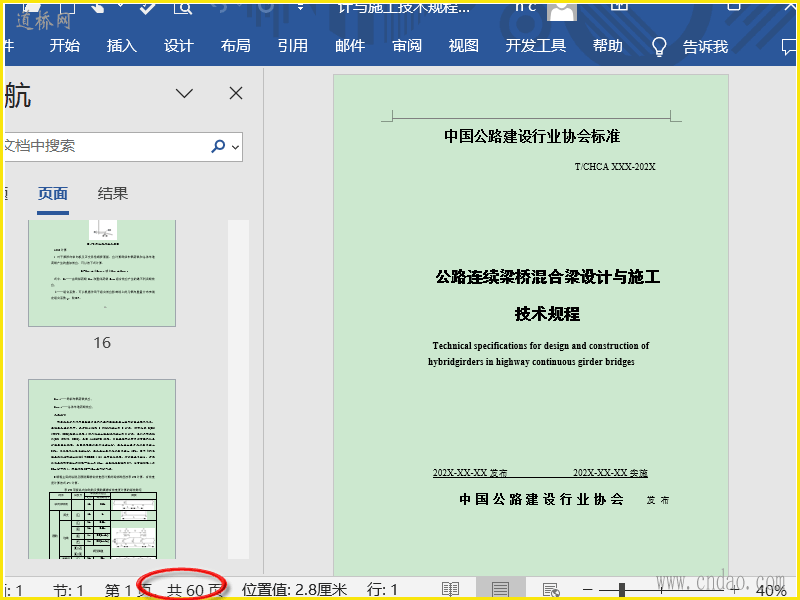Click the 中国公路建设行业协会 publisher line
Image resolution: width=800 pixels, height=600 pixels.
pos(541,499)
